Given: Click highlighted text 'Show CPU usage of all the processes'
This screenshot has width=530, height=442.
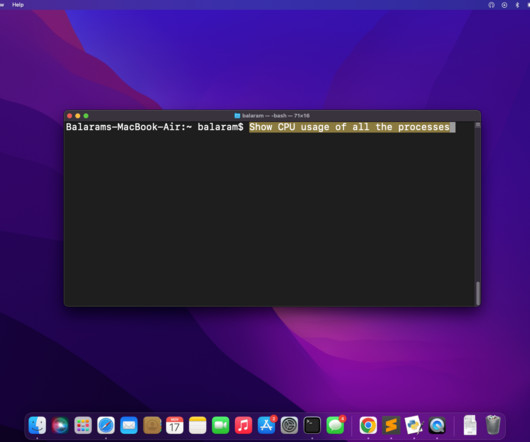Looking at the screenshot, I should (350, 127).
